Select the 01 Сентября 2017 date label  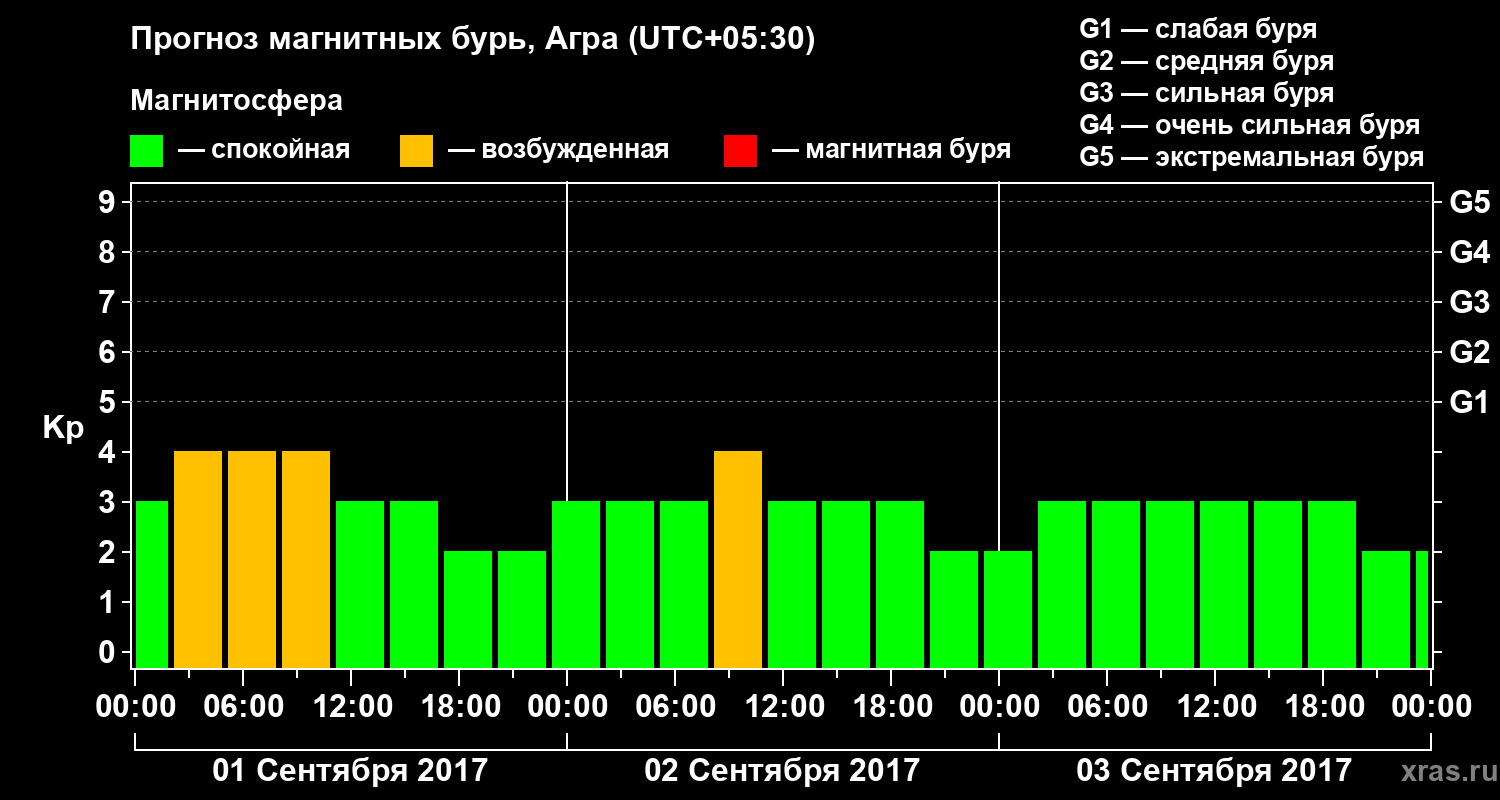pyautogui.click(x=350, y=771)
